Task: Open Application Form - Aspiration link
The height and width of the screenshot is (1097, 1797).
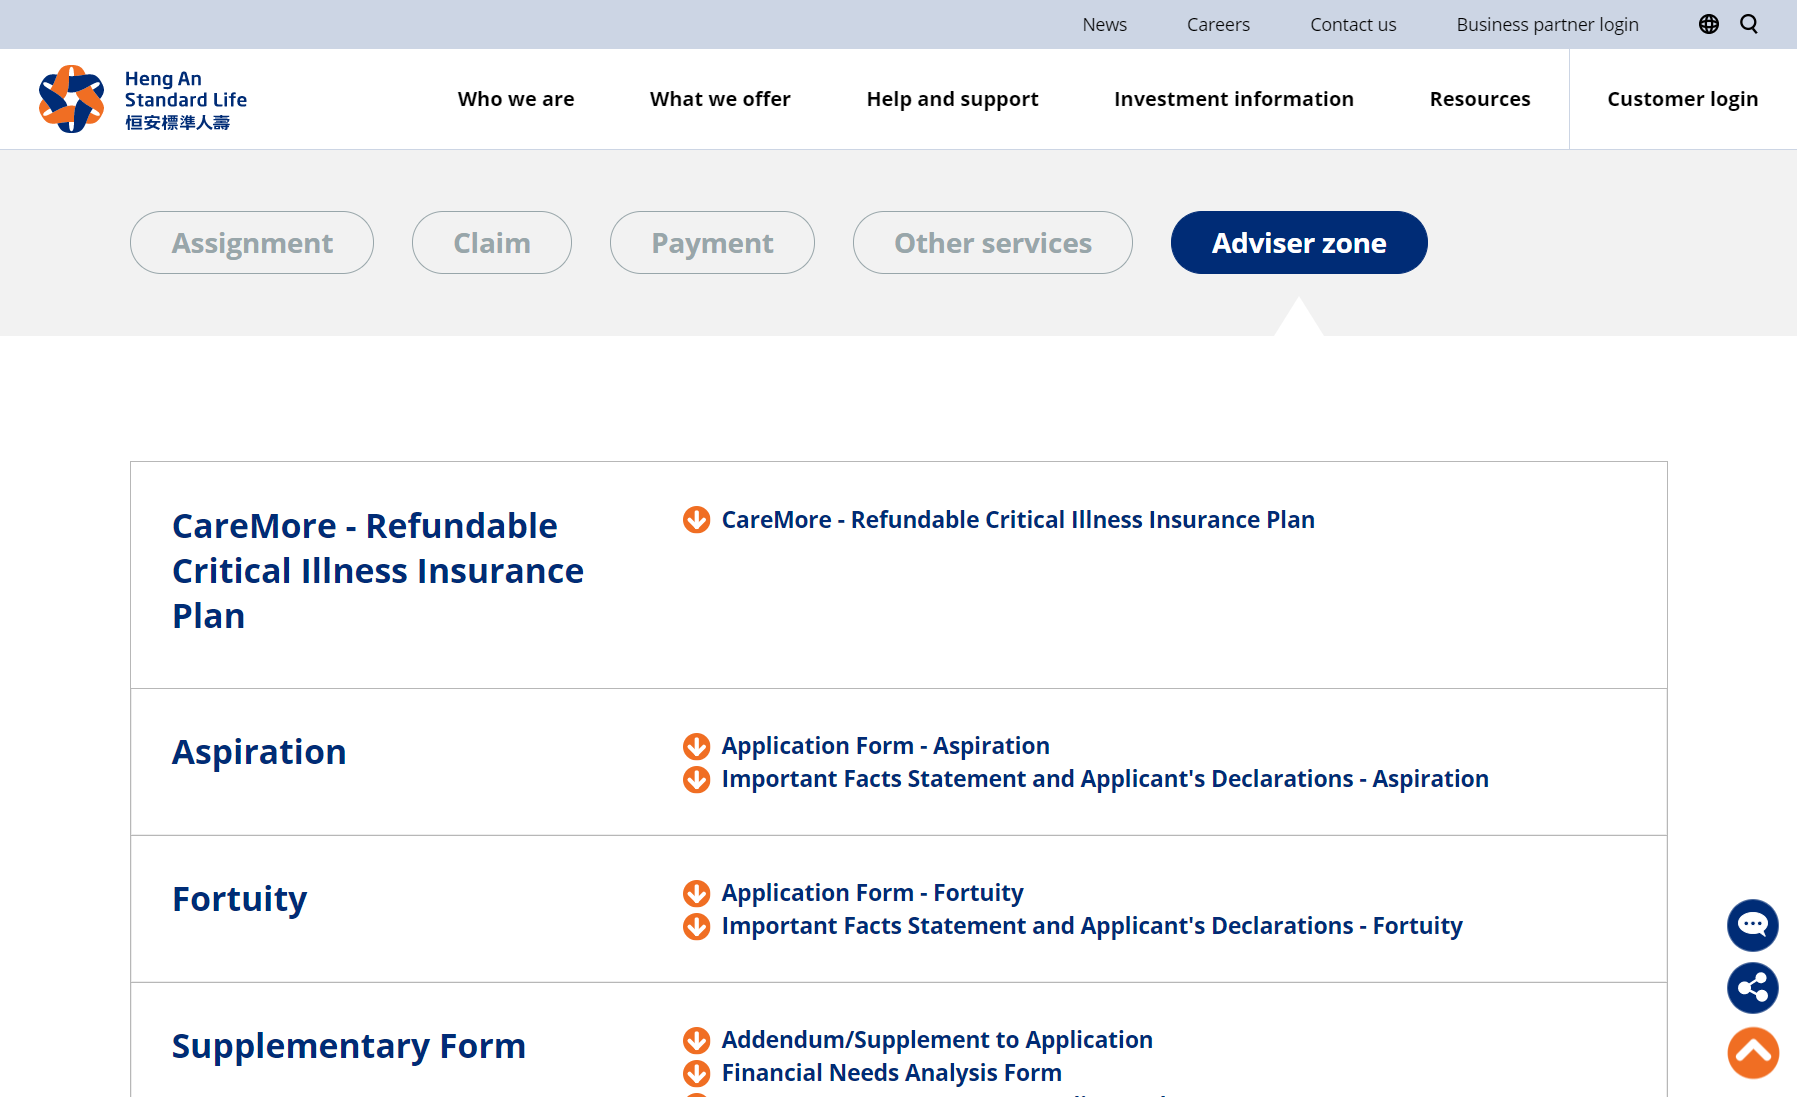Action: tap(885, 746)
